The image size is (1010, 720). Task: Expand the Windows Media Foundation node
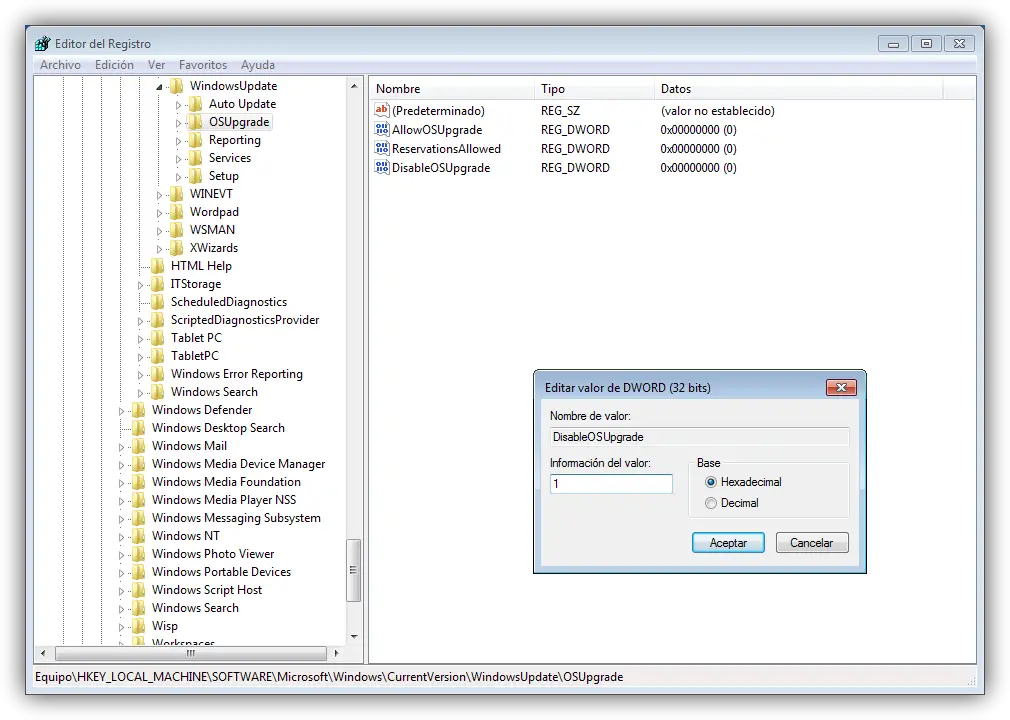pyautogui.click(x=121, y=482)
